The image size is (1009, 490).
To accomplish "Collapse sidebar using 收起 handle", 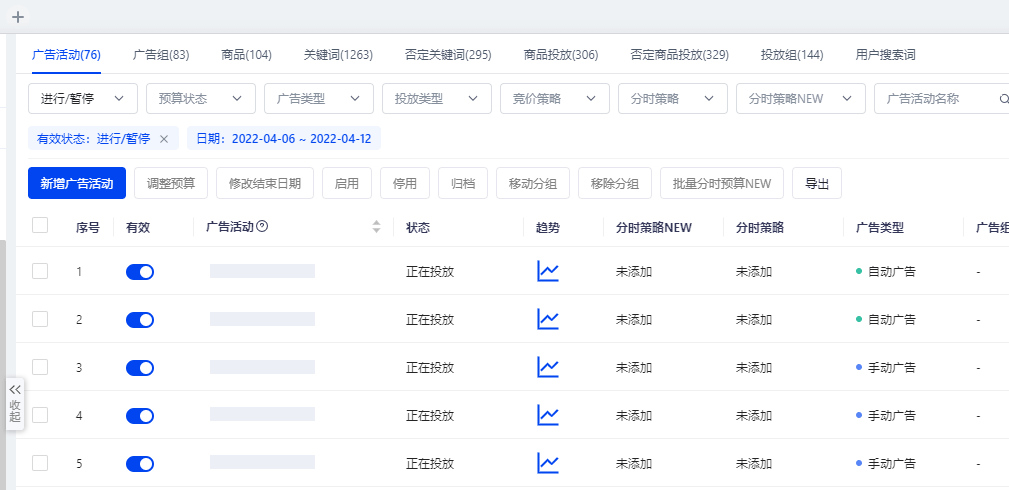I will (x=15, y=403).
